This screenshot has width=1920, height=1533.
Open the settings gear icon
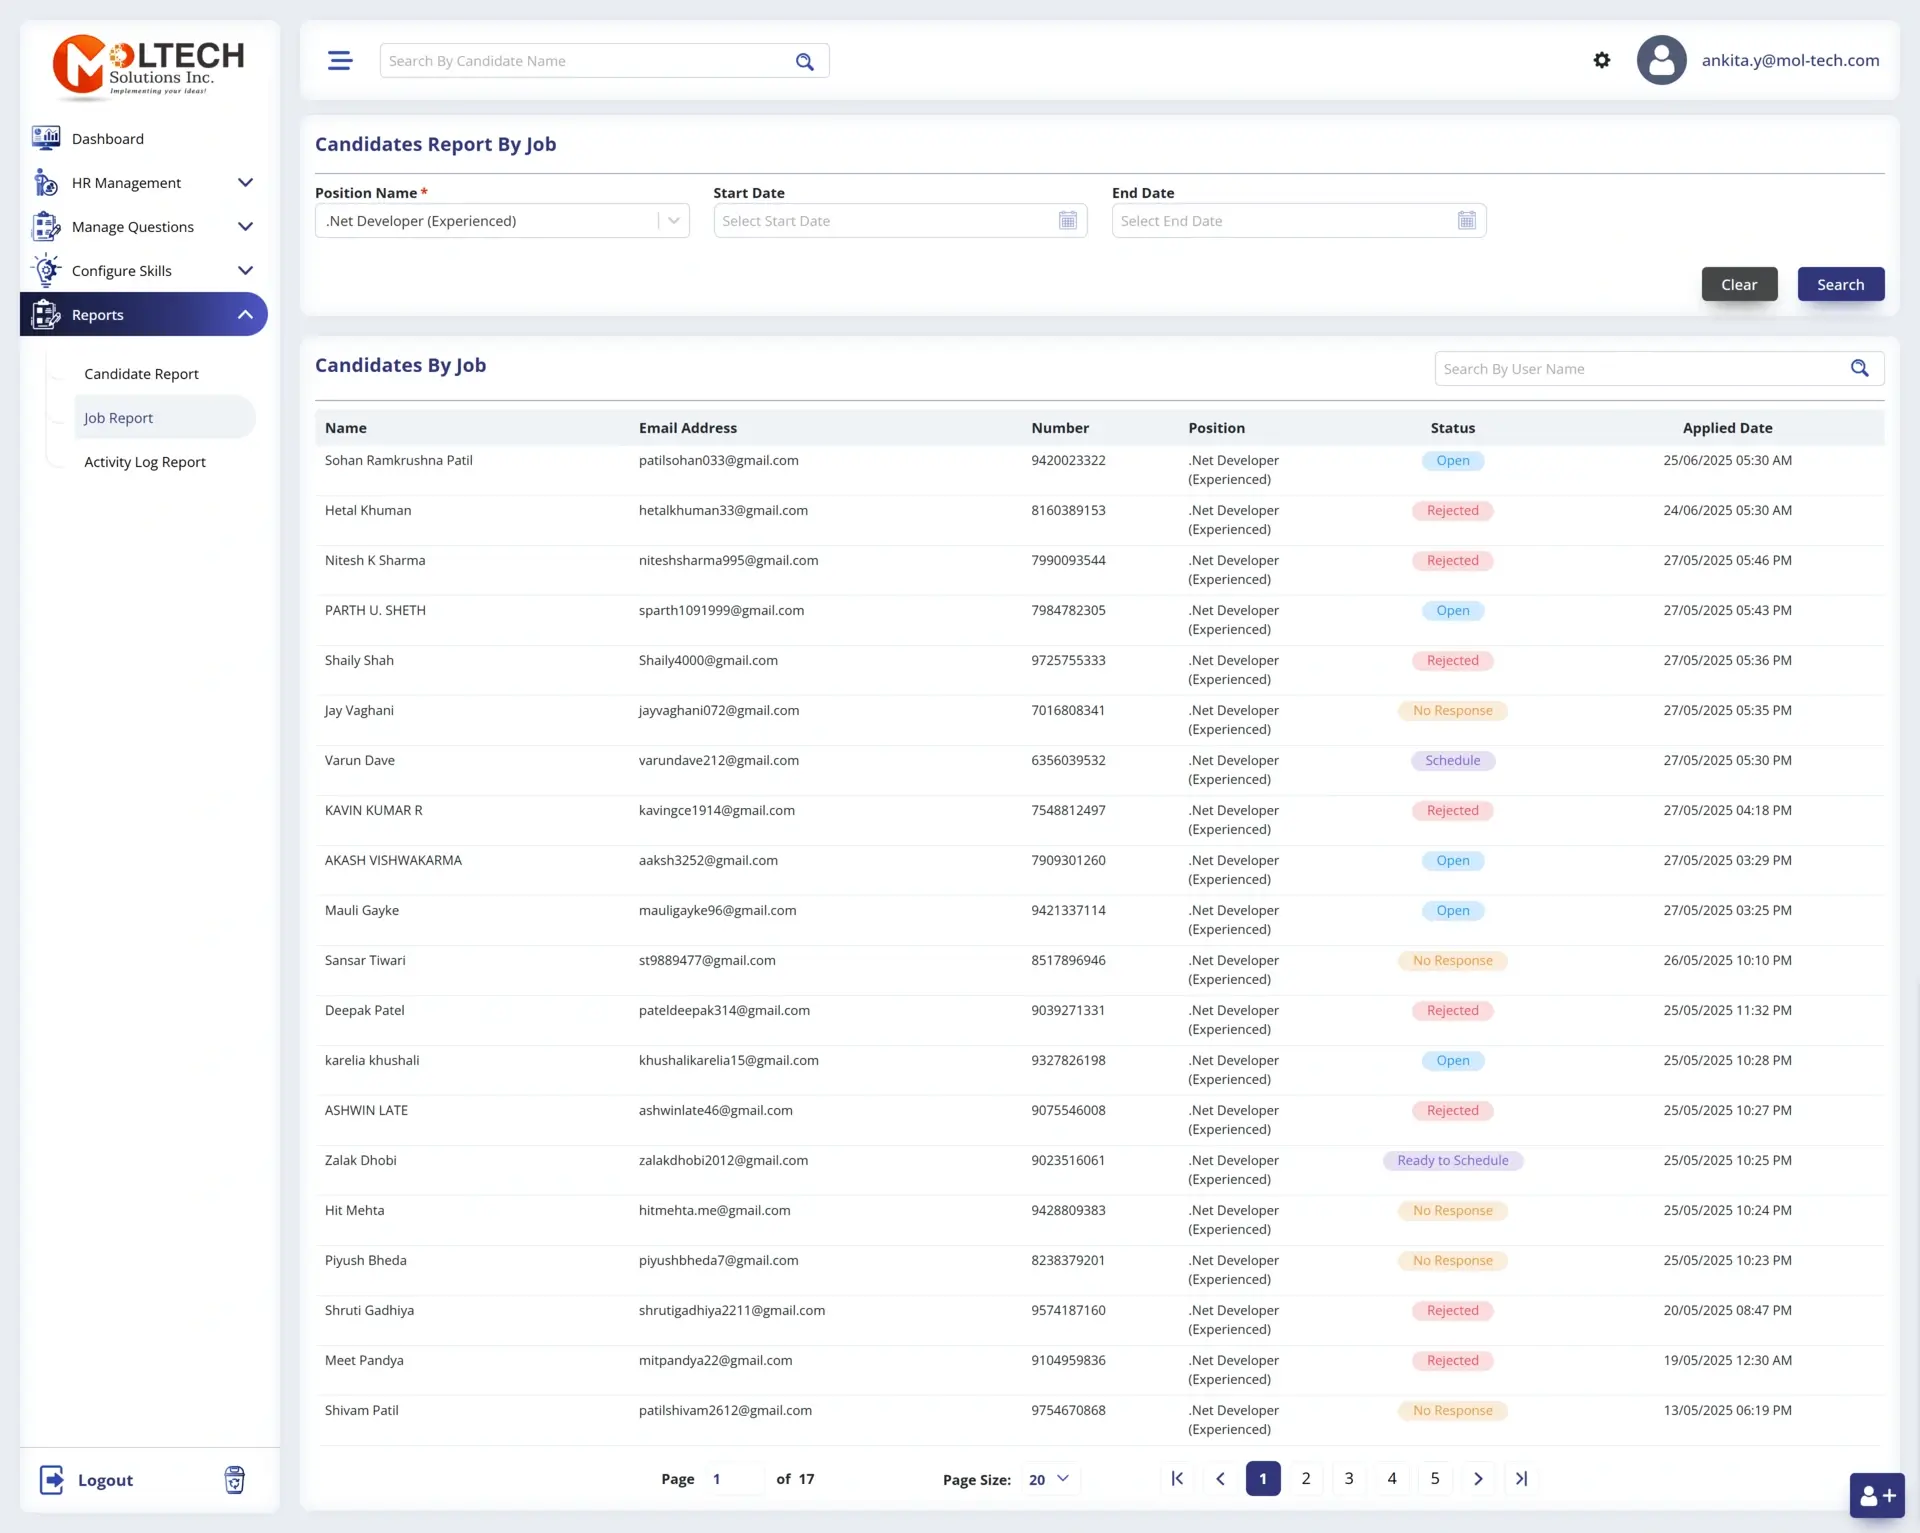coord(1601,60)
